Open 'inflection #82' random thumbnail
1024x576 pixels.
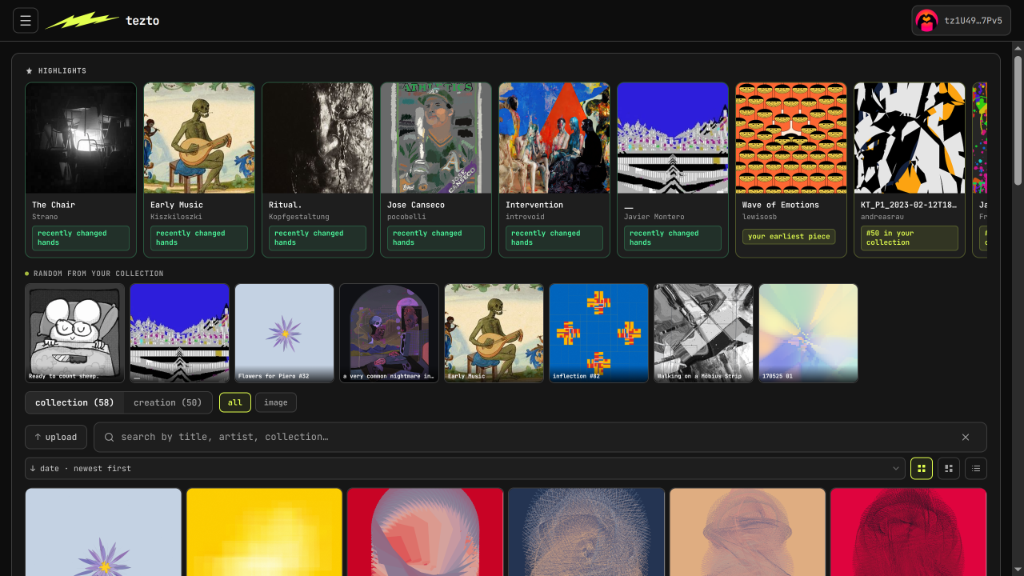(x=599, y=333)
